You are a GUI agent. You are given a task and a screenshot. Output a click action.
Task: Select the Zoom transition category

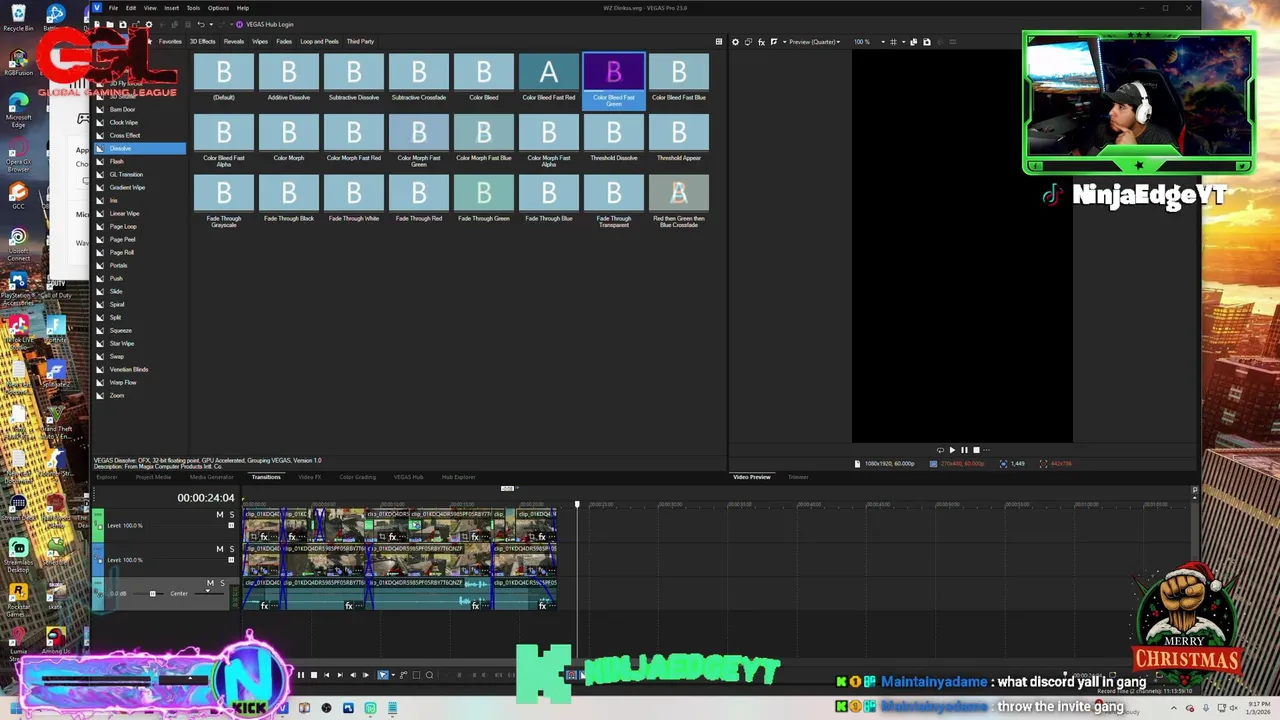click(117, 395)
